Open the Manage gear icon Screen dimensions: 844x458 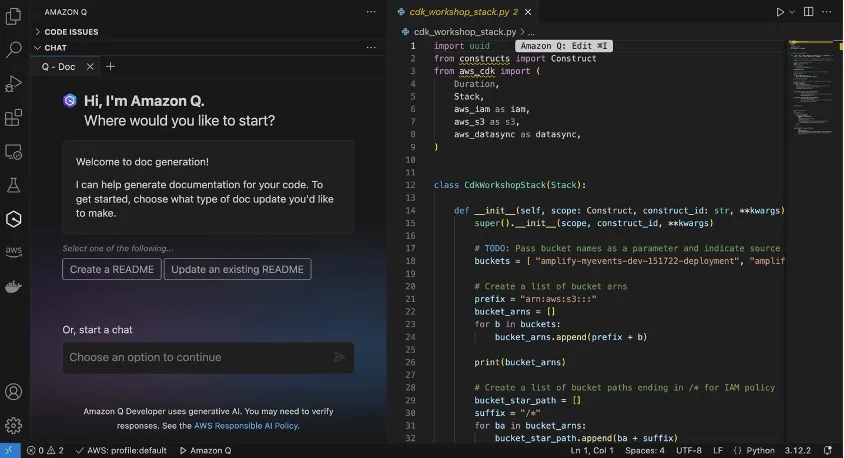[x=13, y=425]
